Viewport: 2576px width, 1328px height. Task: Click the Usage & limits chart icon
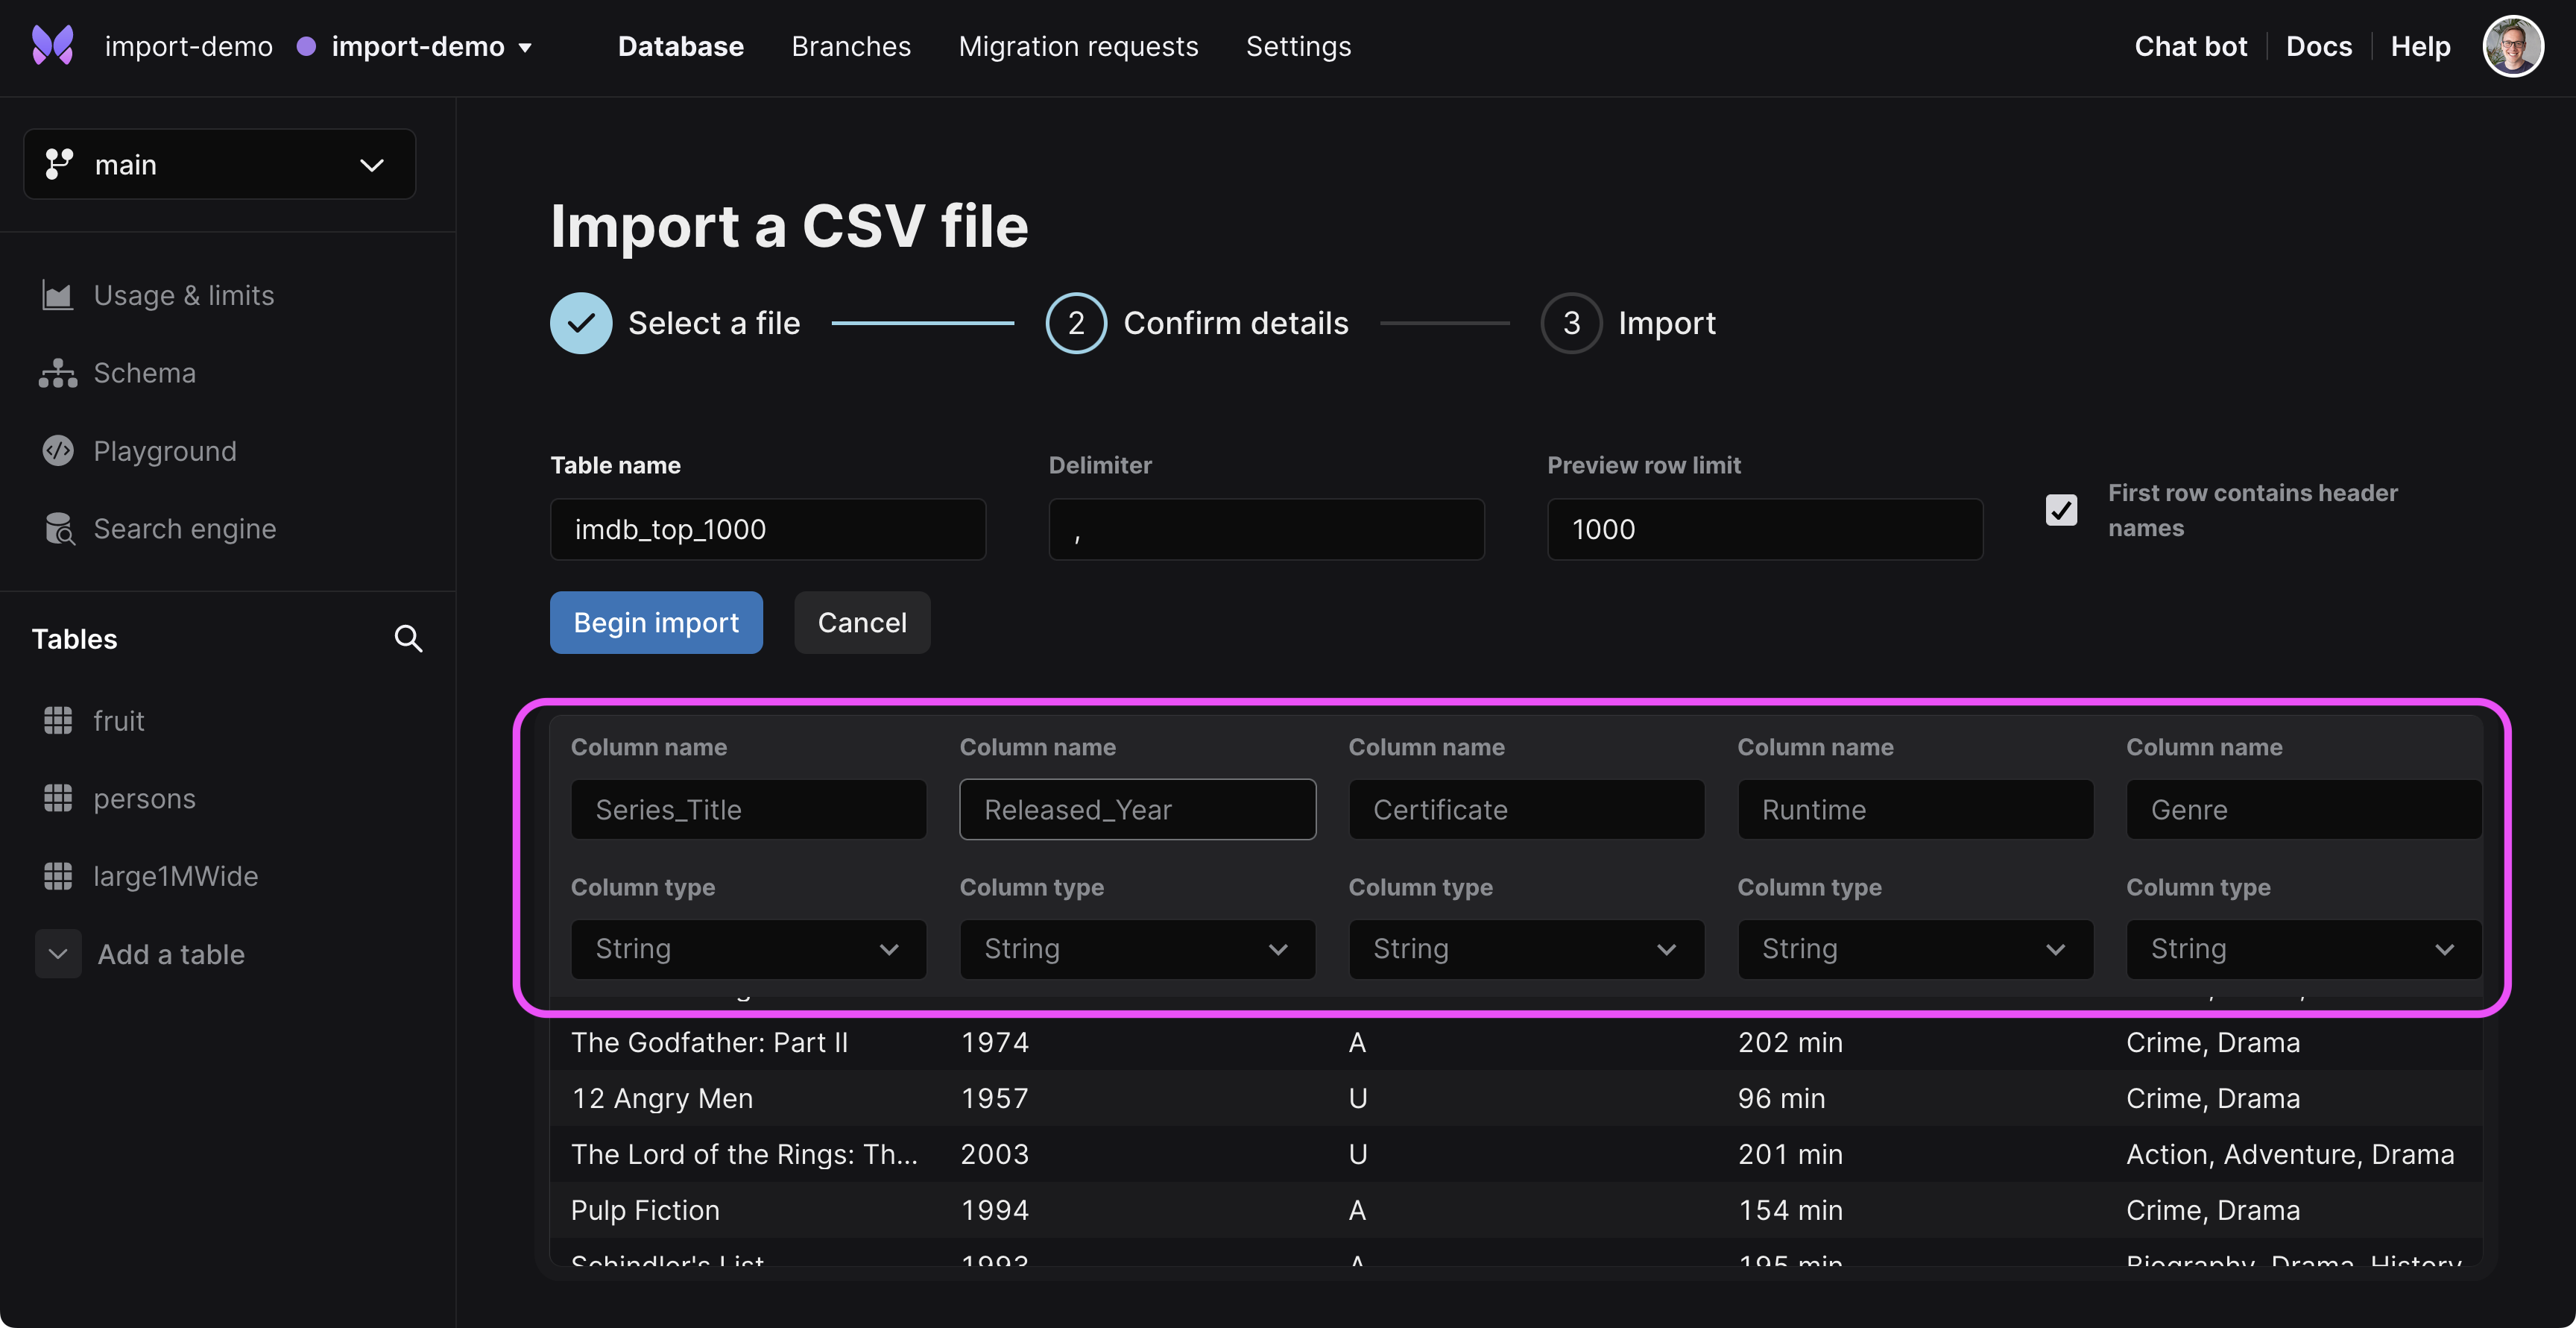[57, 295]
